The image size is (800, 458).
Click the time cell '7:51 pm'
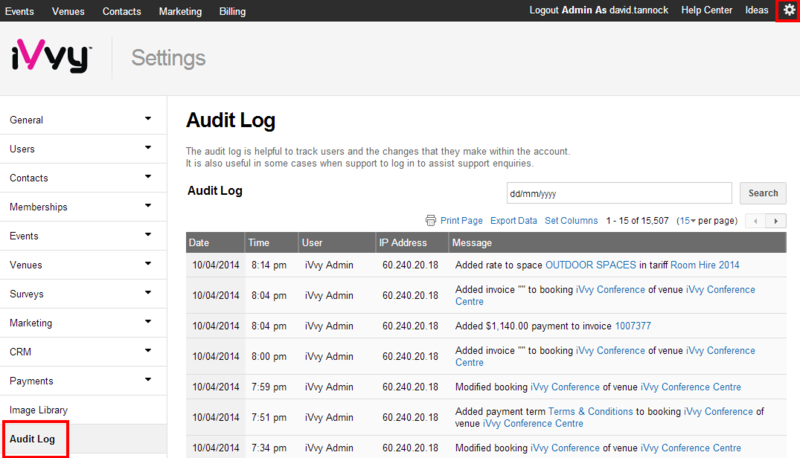[x=269, y=418]
